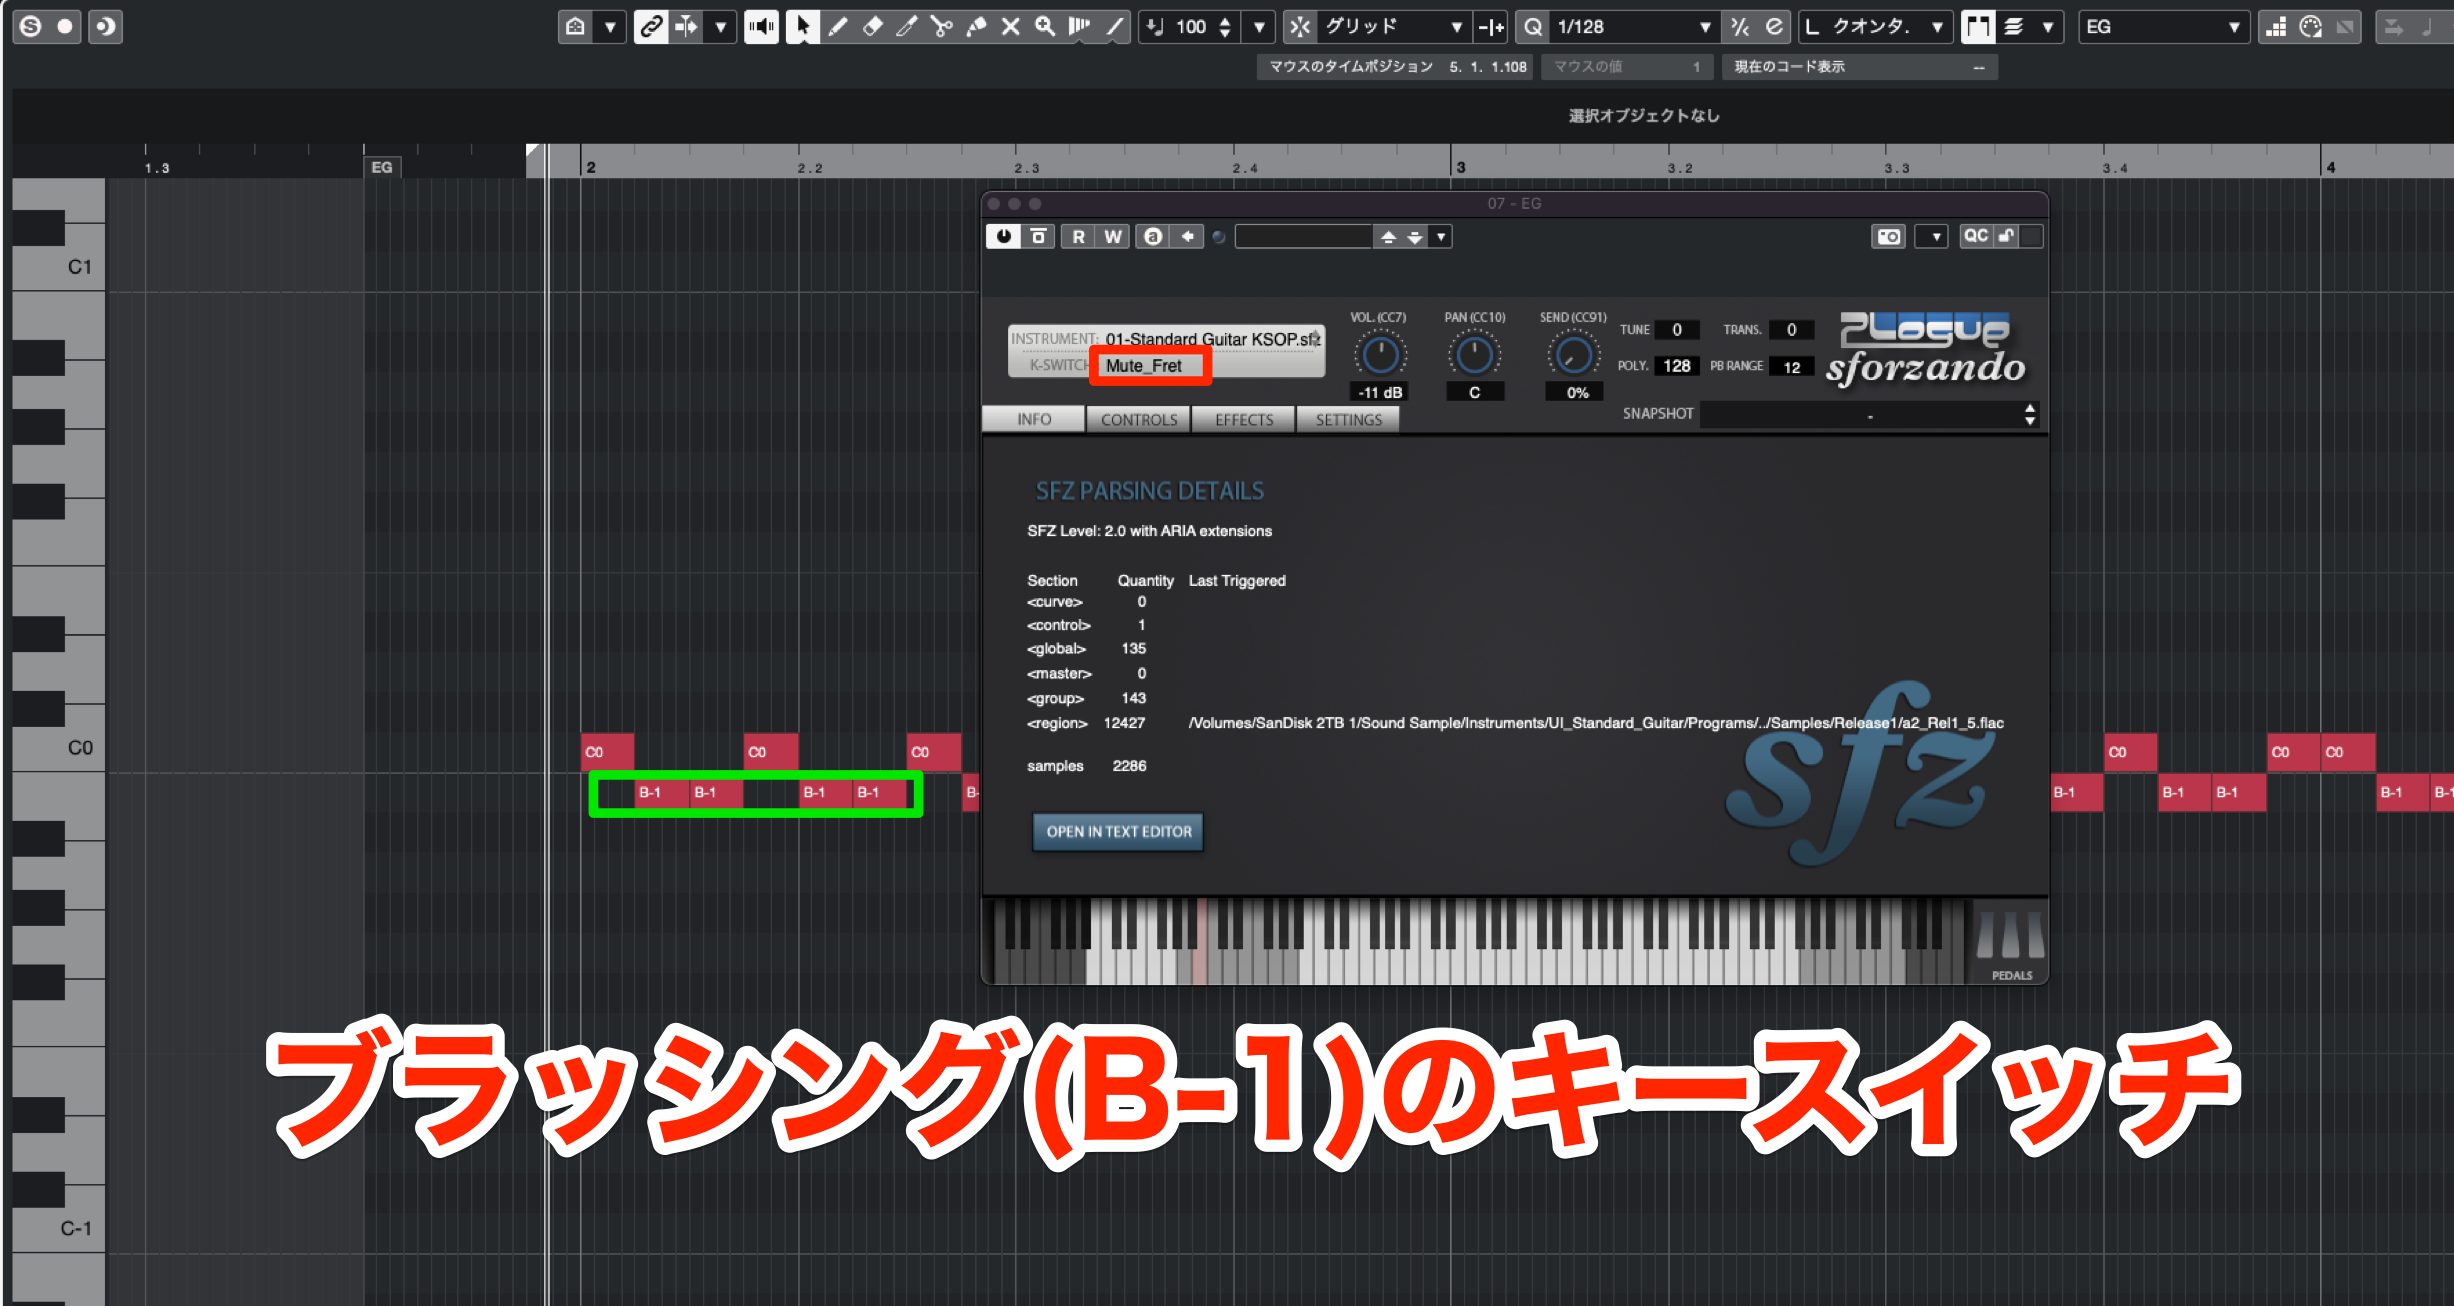Select the Line tool
Image resolution: width=2454 pixels, height=1306 pixels.
tap(1114, 27)
